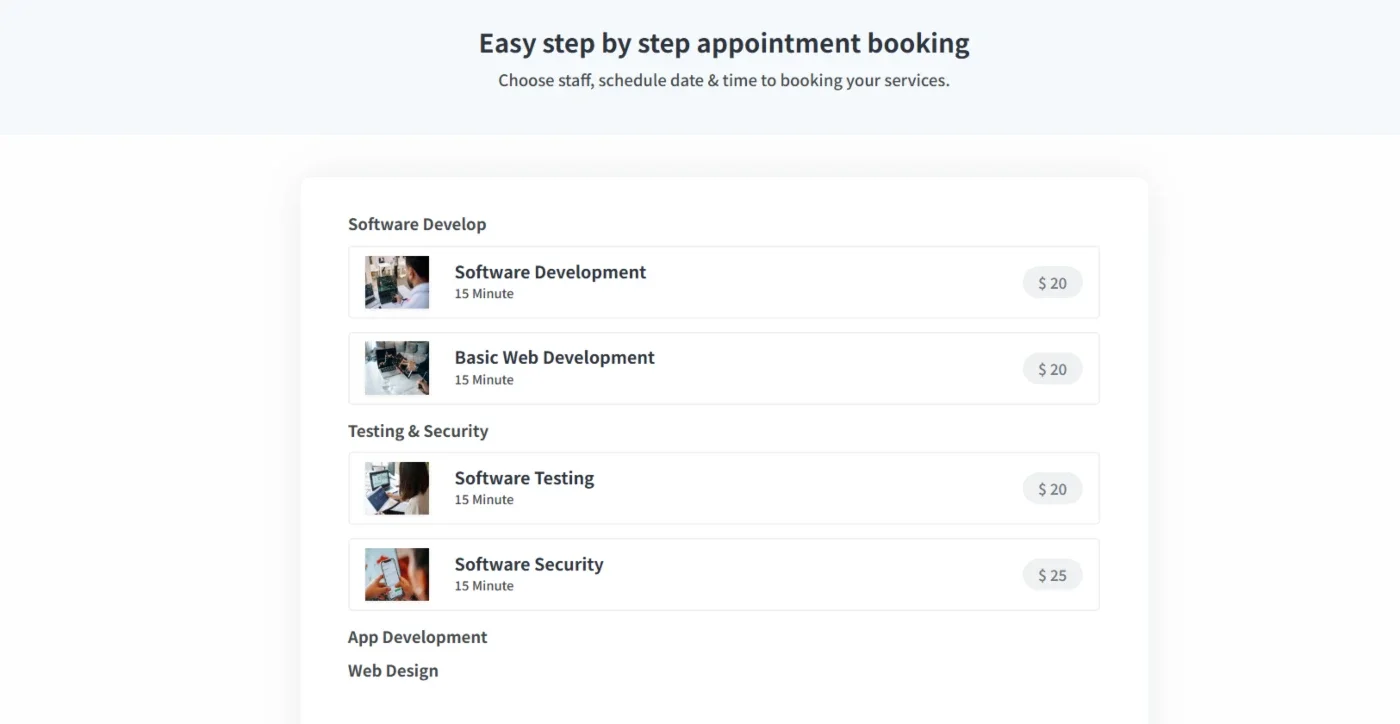
Task: Click the $ 20 price badge for Software Testing
Action: pyautogui.click(x=1052, y=489)
